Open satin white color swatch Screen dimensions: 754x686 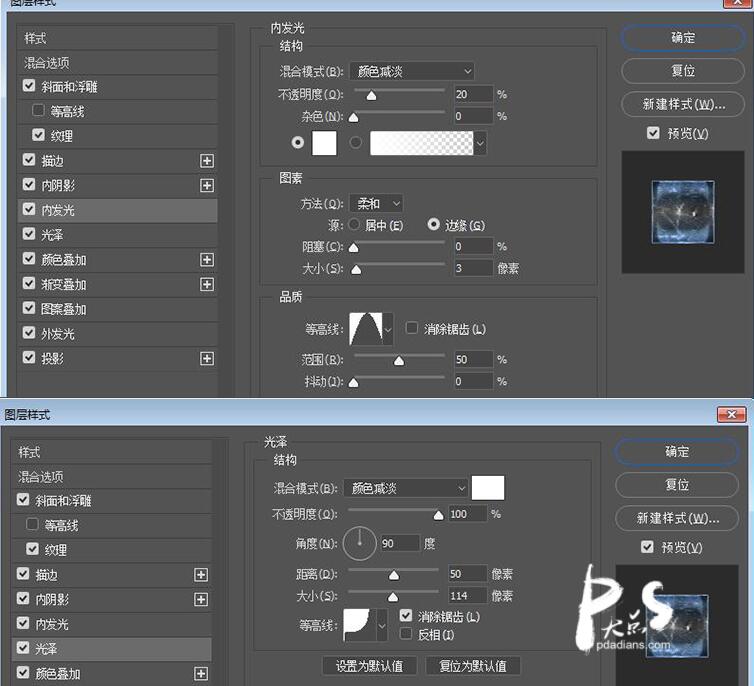click(x=488, y=488)
